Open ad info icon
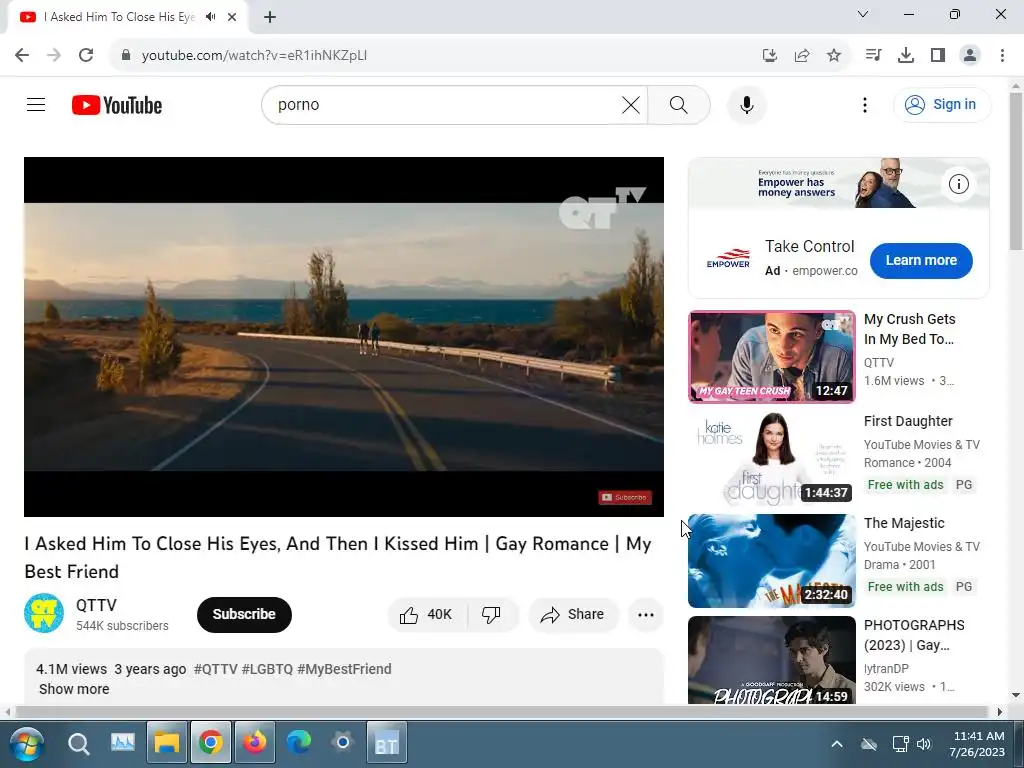The width and height of the screenshot is (1024, 768). 958,184
